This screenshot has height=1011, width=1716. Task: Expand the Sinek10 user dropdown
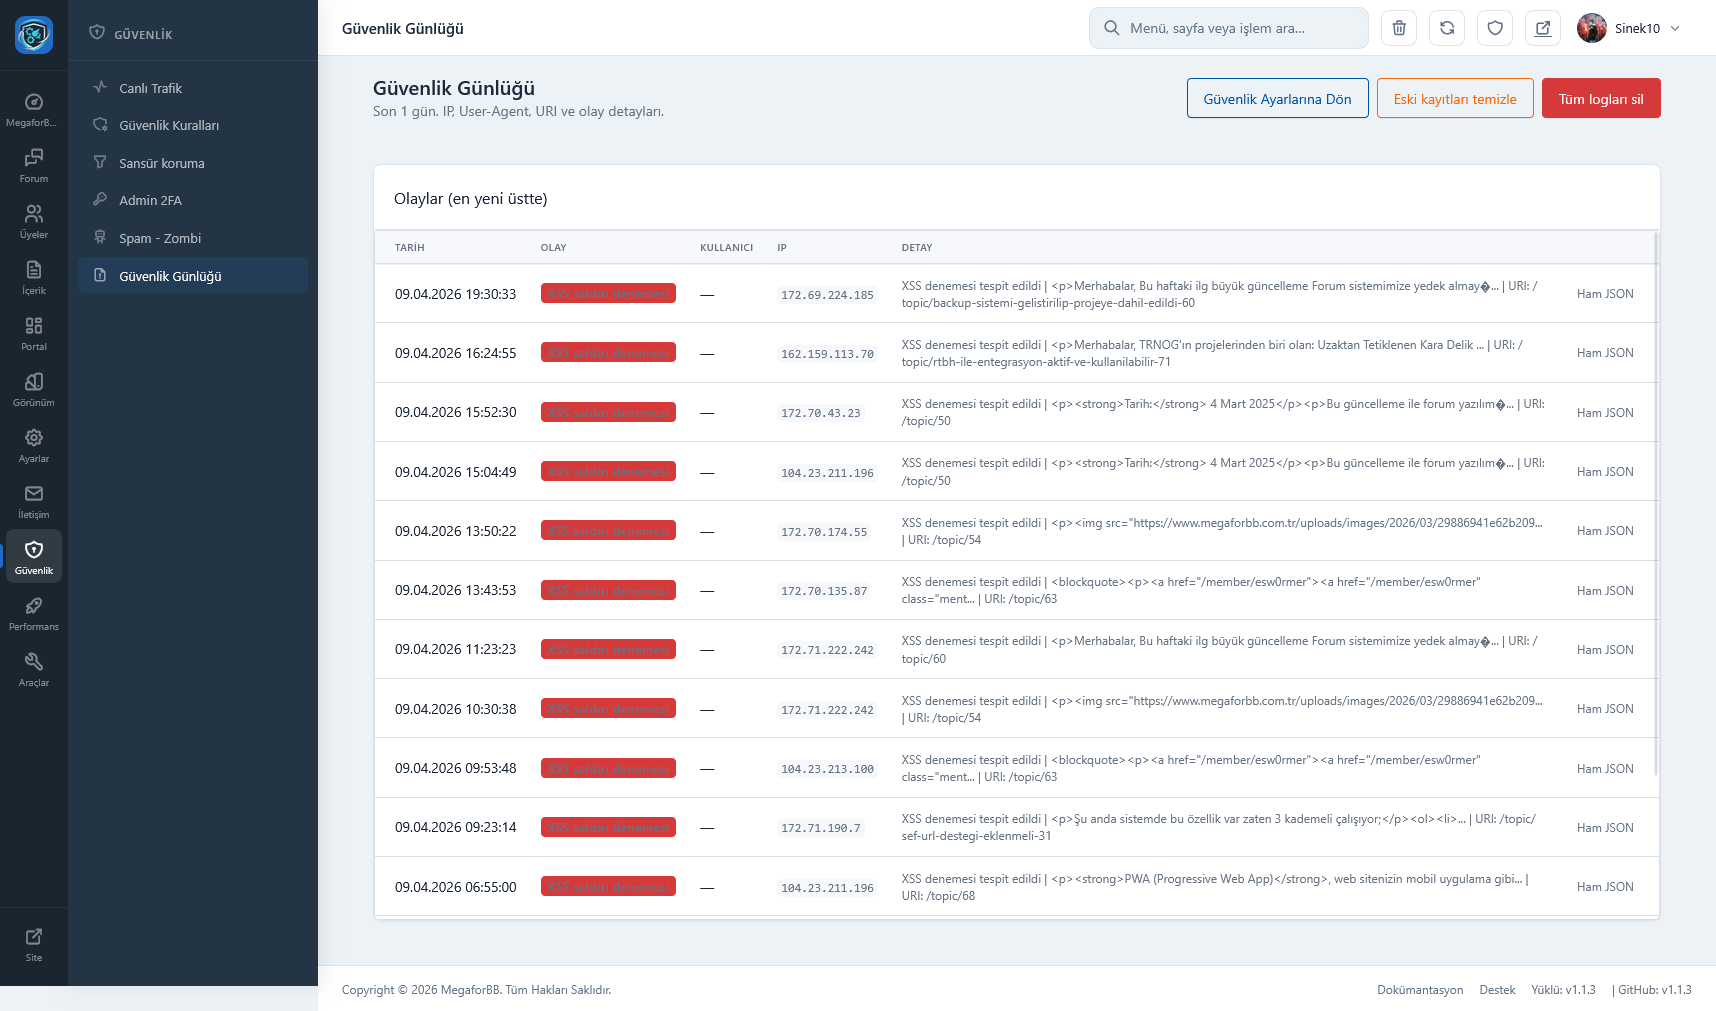pyautogui.click(x=1630, y=28)
